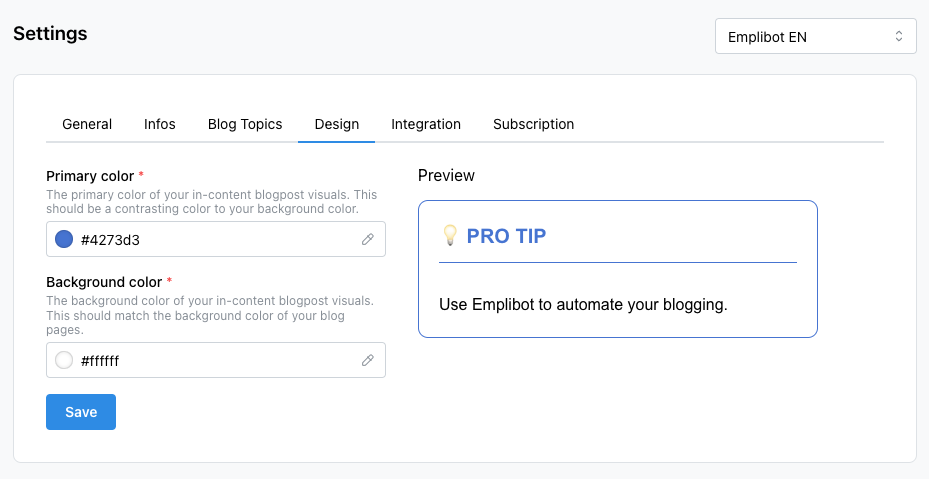This screenshot has height=479, width=929.
Task: Click the preview text about automating blogging
Action: tap(583, 305)
